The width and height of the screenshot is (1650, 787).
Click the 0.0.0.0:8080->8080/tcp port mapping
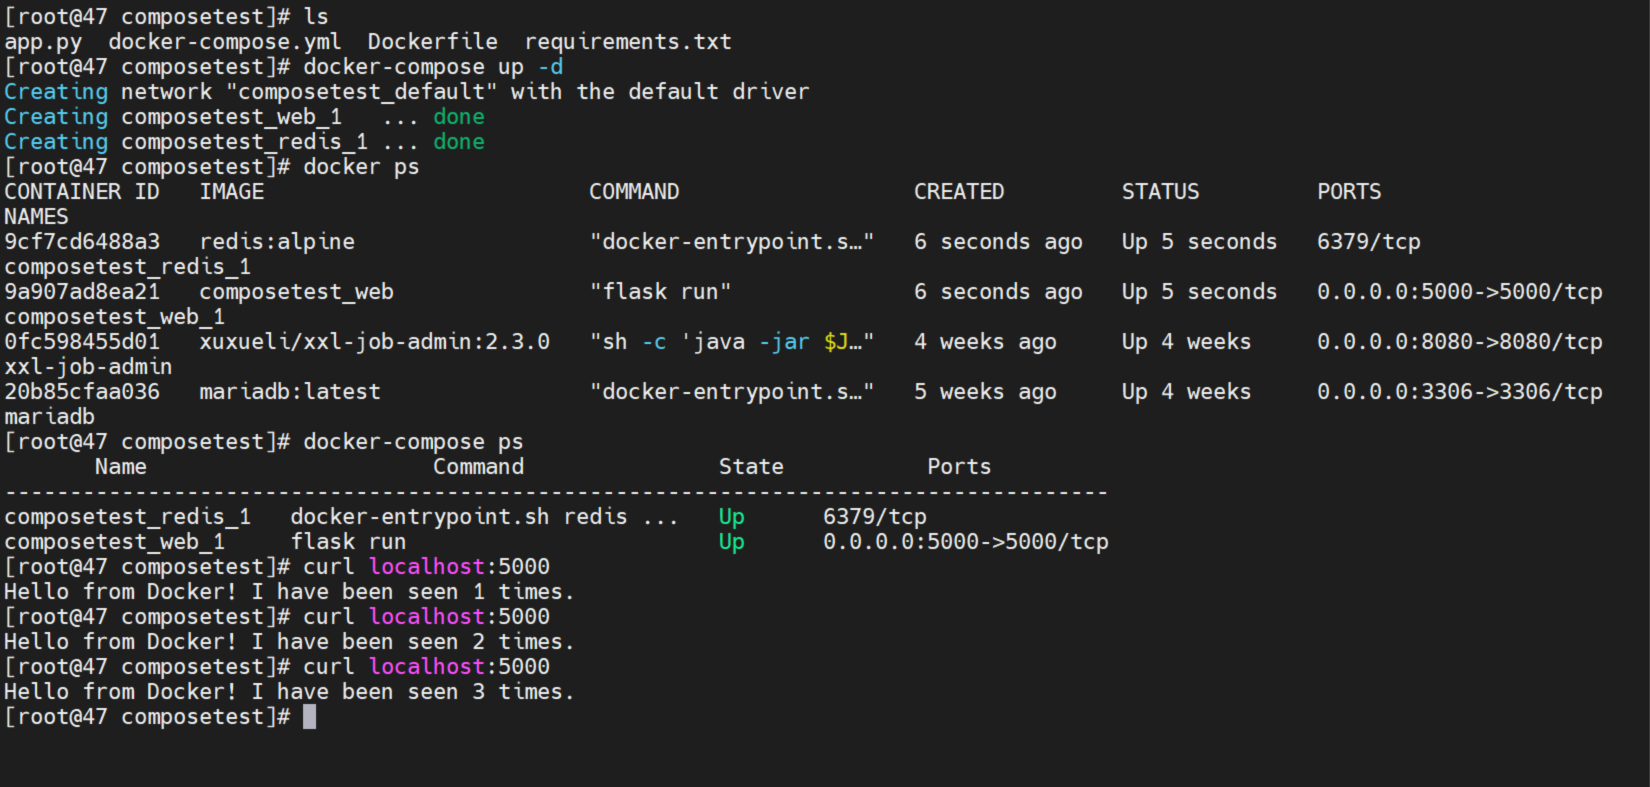coord(1459,342)
